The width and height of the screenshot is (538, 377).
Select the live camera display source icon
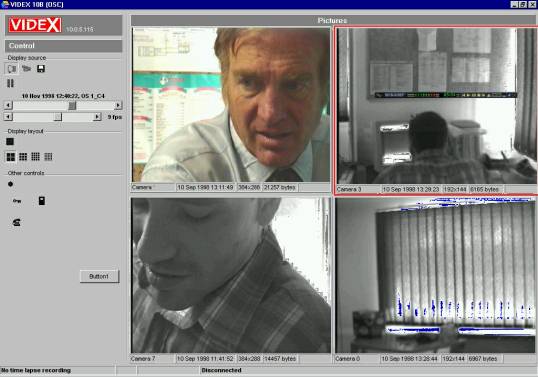tap(12, 69)
